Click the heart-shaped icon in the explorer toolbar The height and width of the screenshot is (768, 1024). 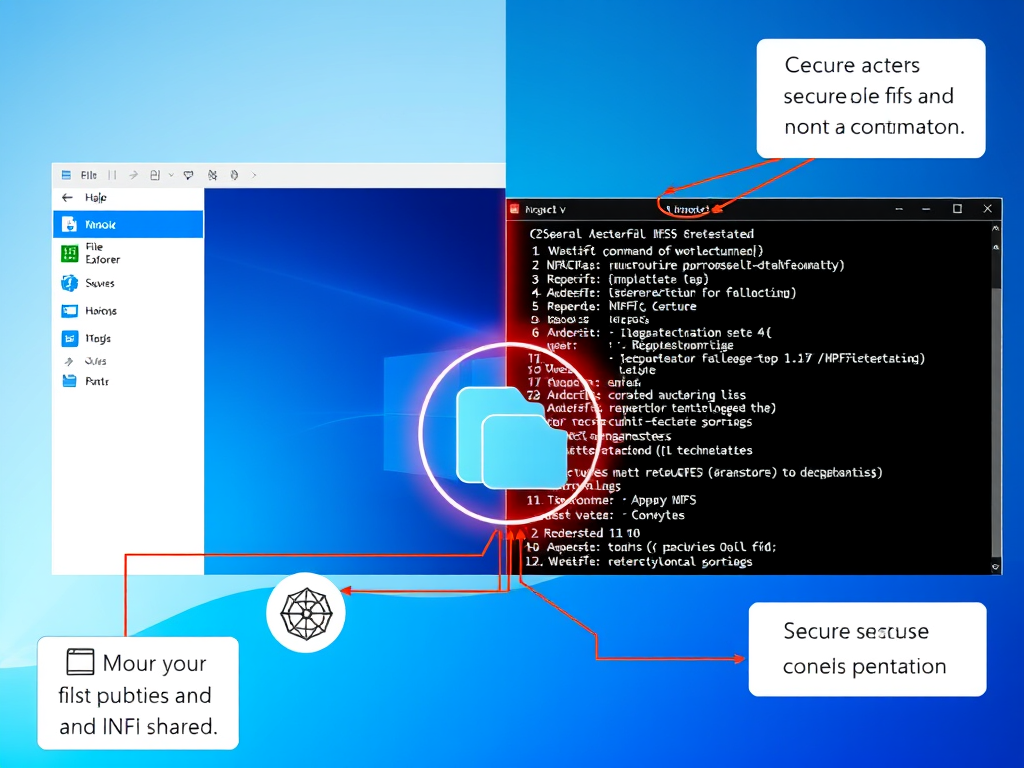pos(189,175)
